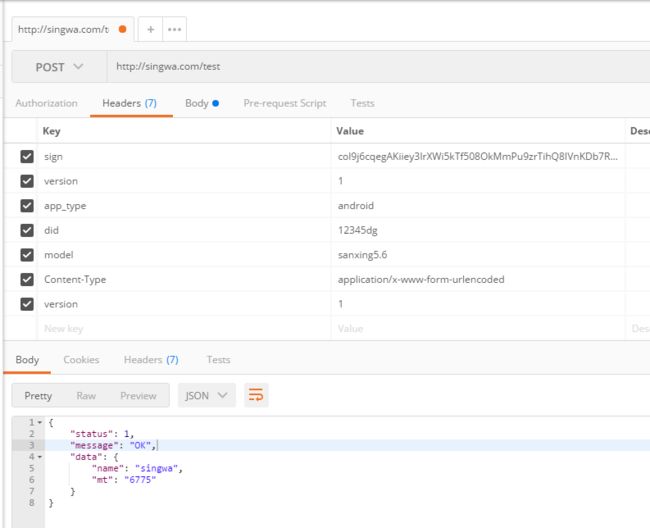Switch to Preview response view
Screen dimensions: 650x528
click(138, 396)
